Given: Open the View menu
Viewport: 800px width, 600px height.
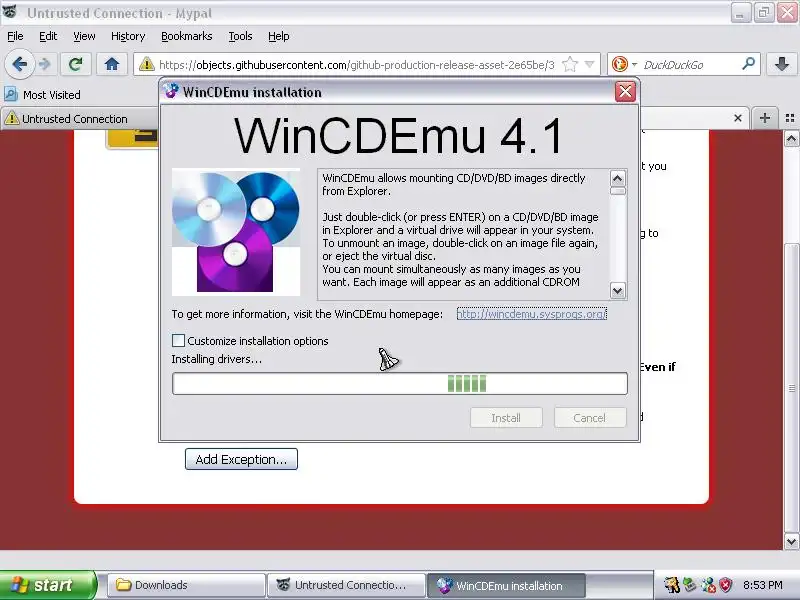Looking at the screenshot, I should coord(84,36).
